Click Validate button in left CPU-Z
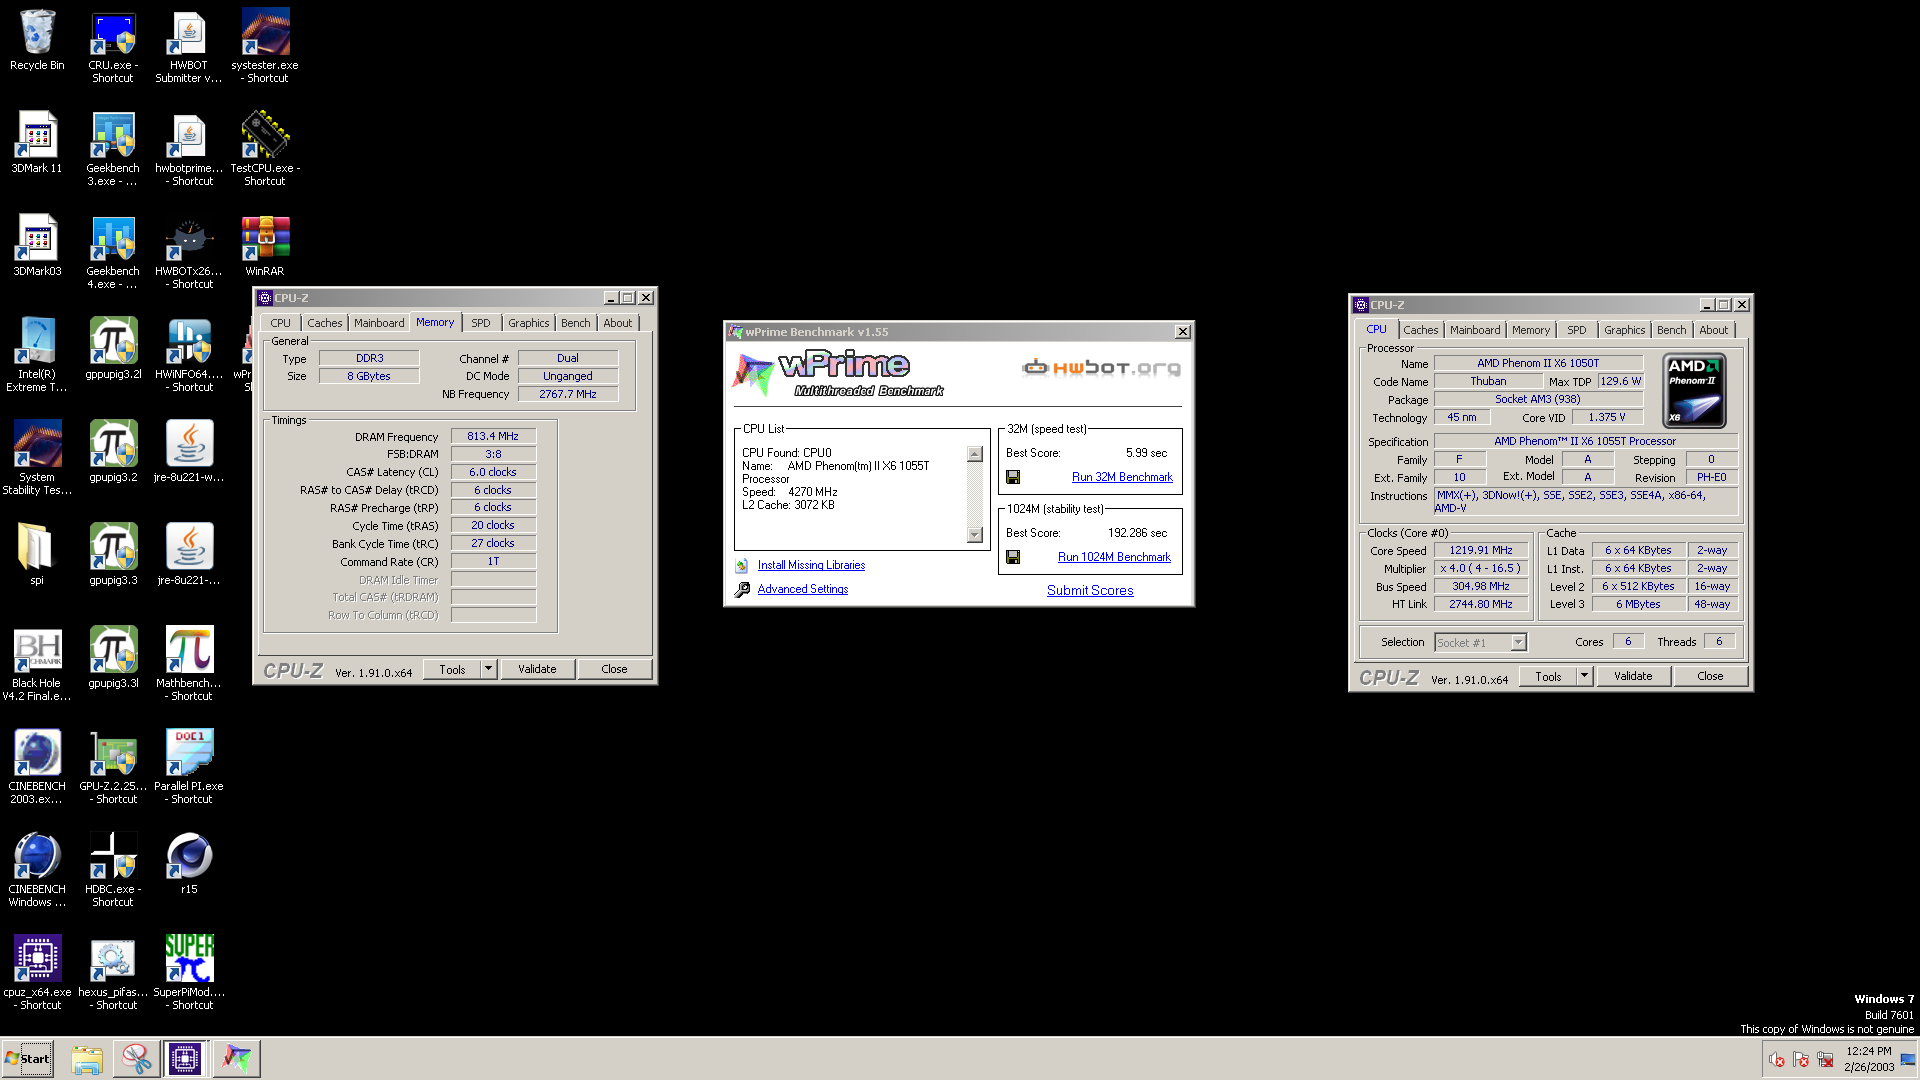The width and height of the screenshot is (1920, 1080). click(x=537, y=669)
